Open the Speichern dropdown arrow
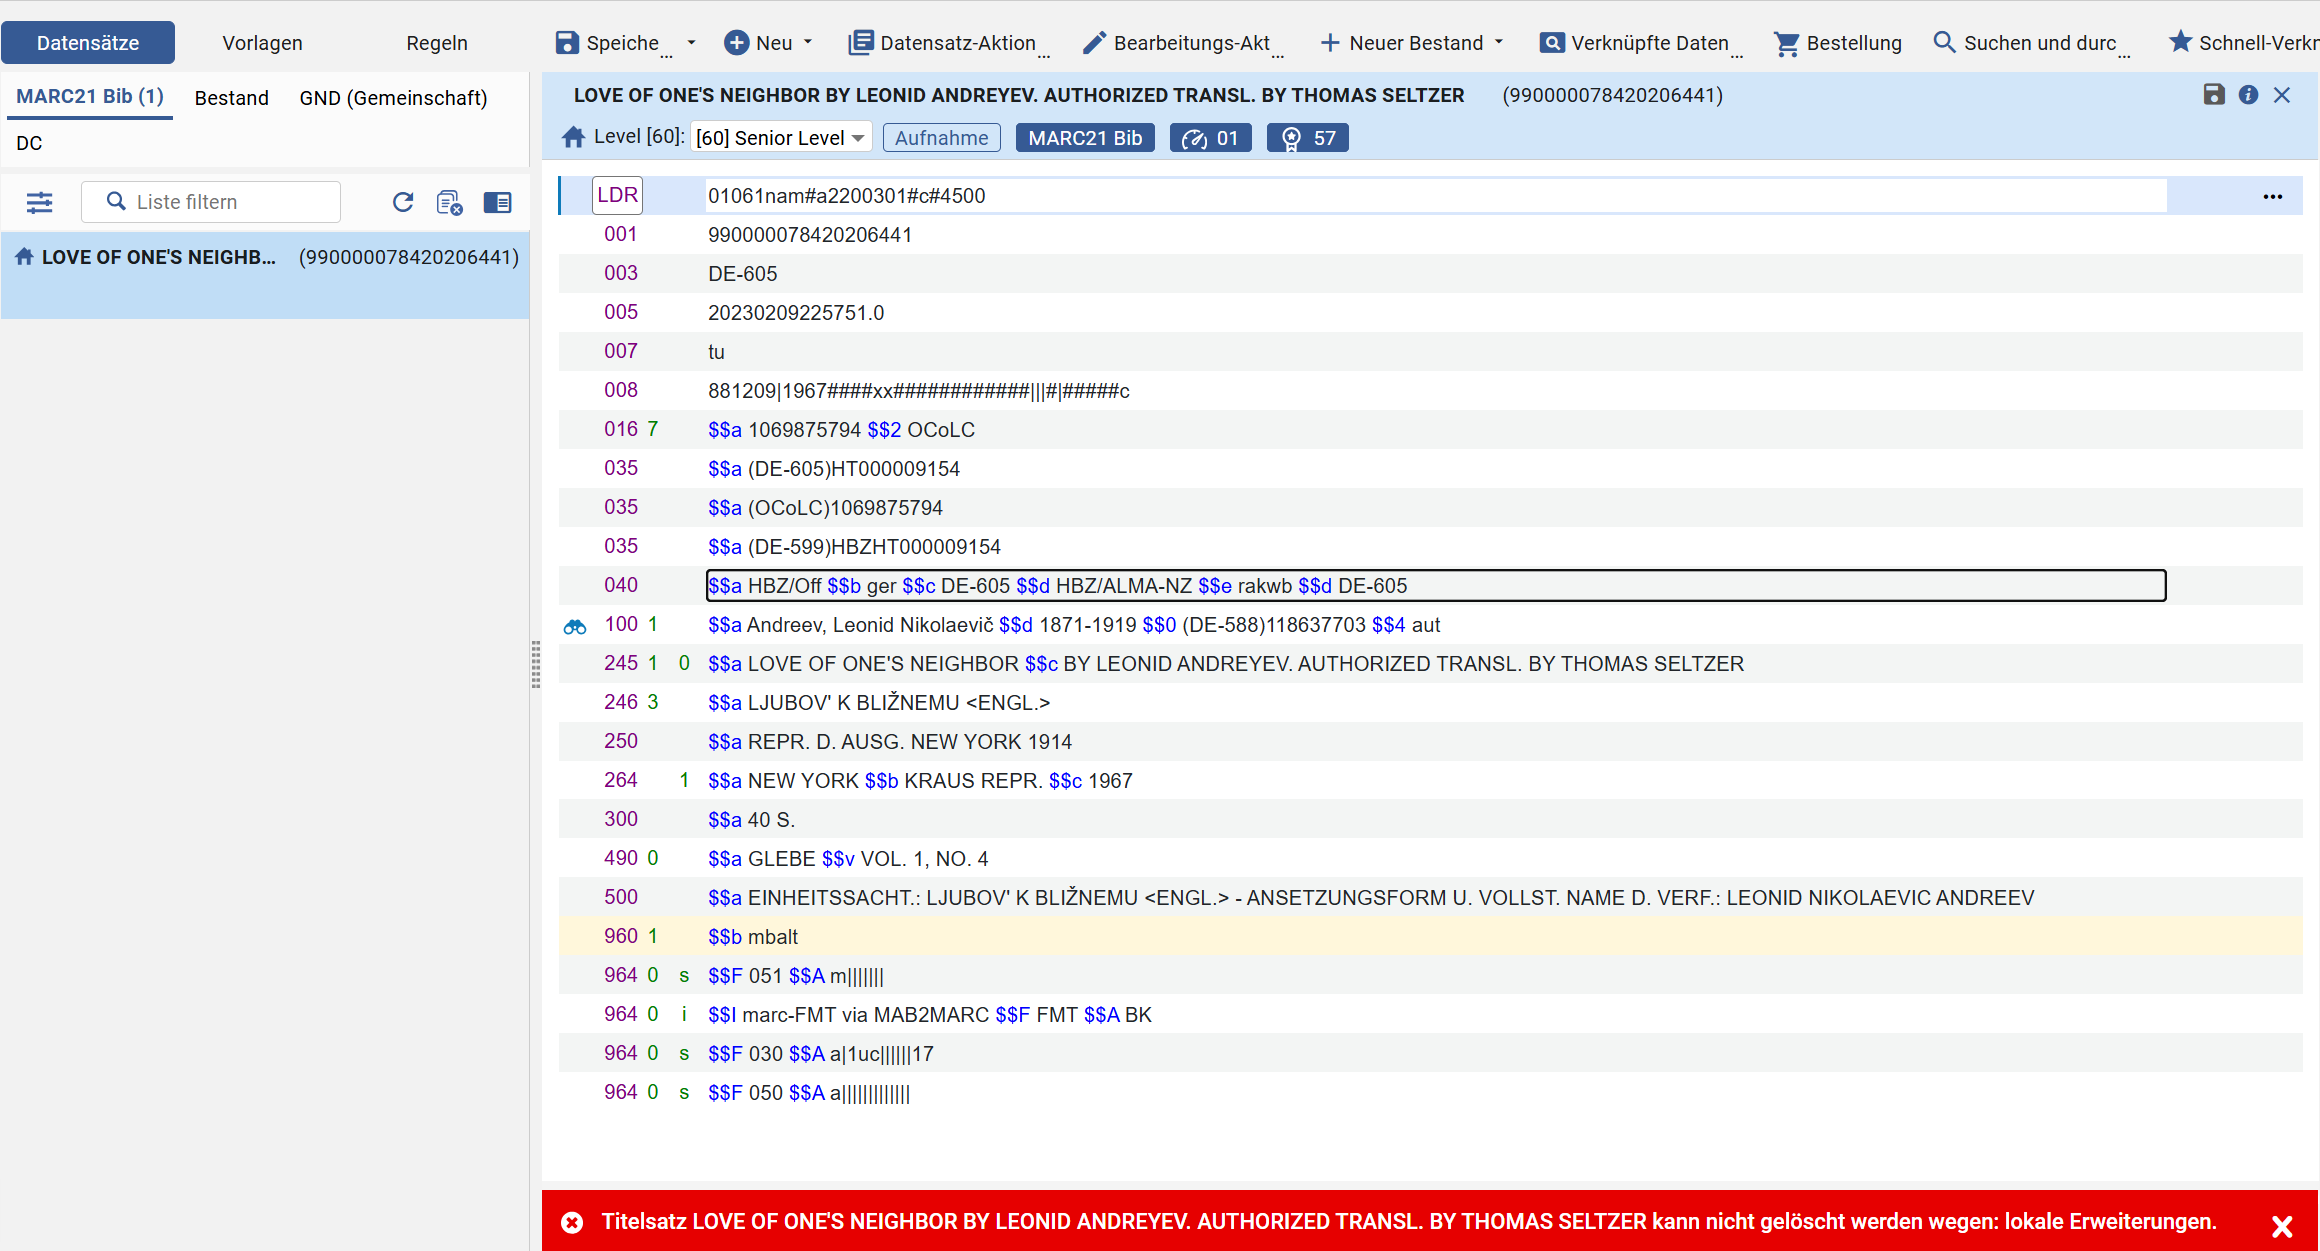 click(x=691, y=43)
